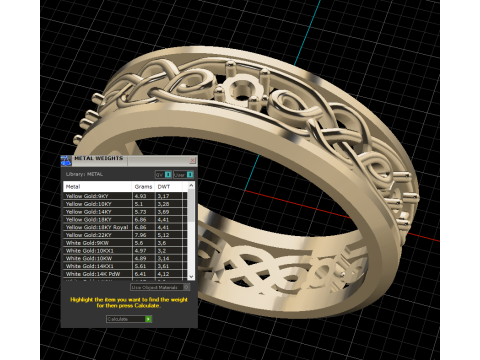The image size is (480, 360).
Task: Select the Yellow Gold:9KY row
Action: tap(125, 196)
